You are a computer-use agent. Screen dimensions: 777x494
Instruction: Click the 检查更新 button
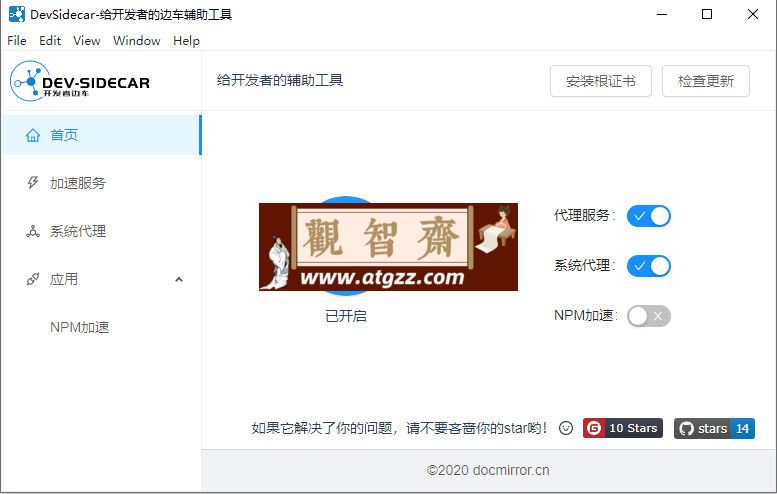pos(706,81)
